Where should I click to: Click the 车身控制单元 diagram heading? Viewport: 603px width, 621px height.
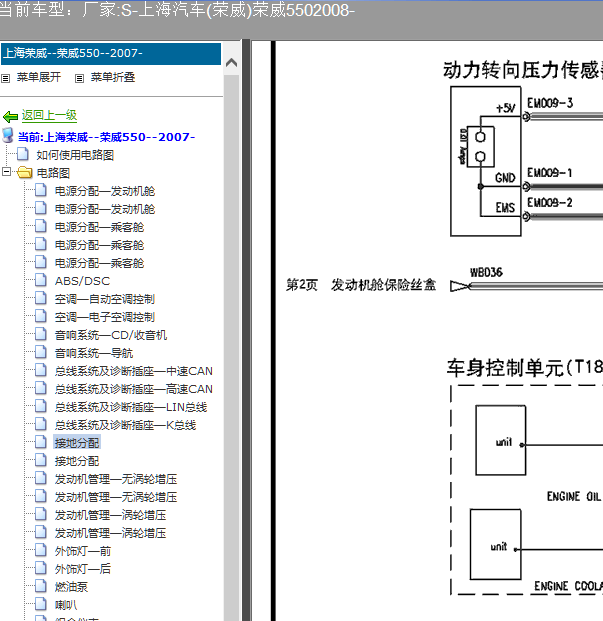tap(525, 368)
